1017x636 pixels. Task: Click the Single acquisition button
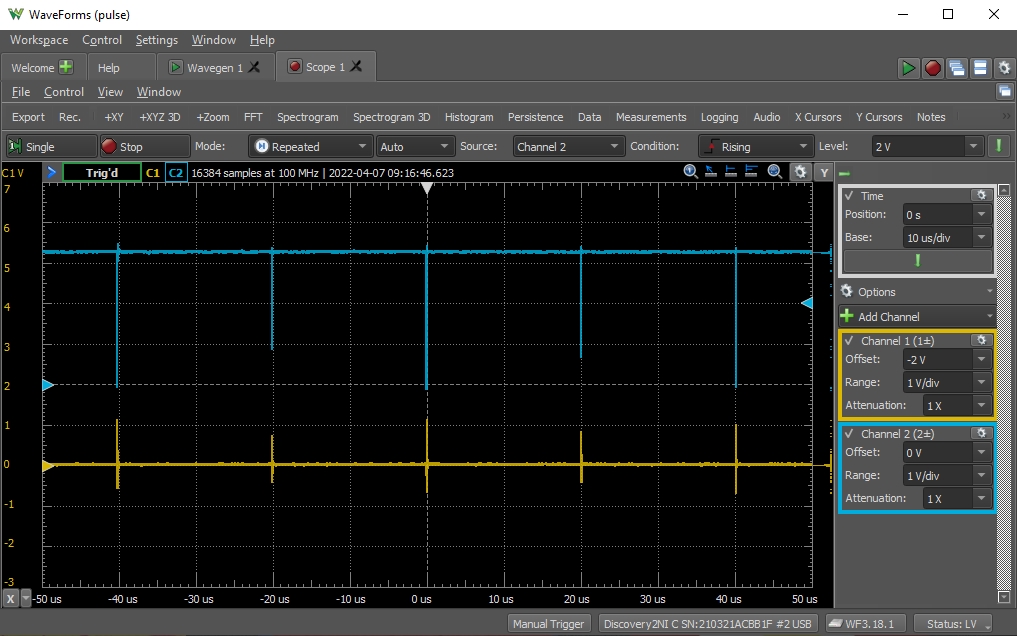pyautogui.click(x=50, y=147)
